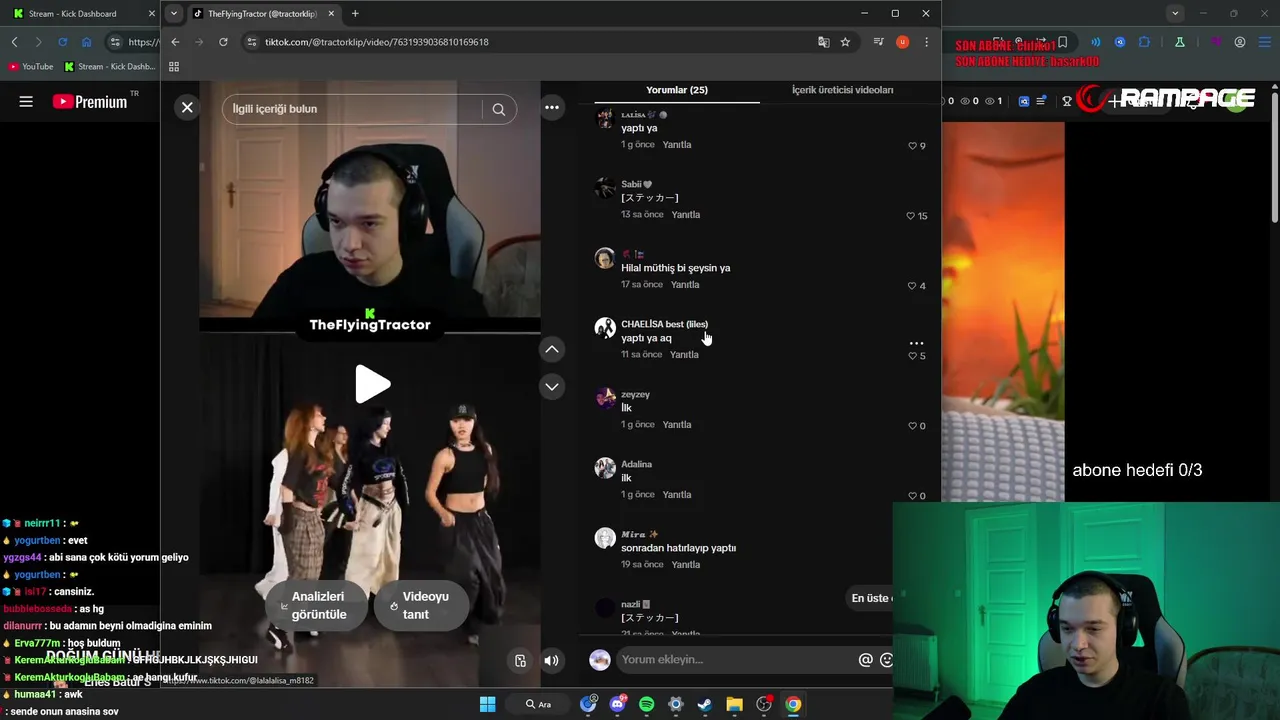The height and width of the screenshot is (720, 1280).
Task: Translate the page using address bar icon
Action: [x=823, y=42]
